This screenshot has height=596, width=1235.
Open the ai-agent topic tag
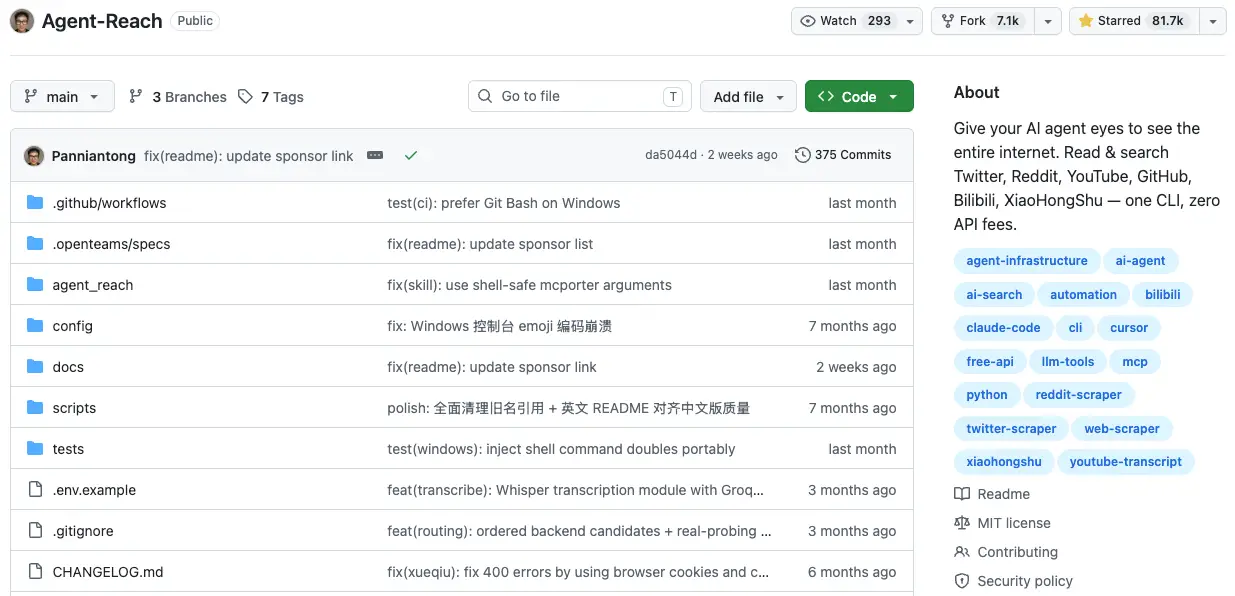[1141, 261]
